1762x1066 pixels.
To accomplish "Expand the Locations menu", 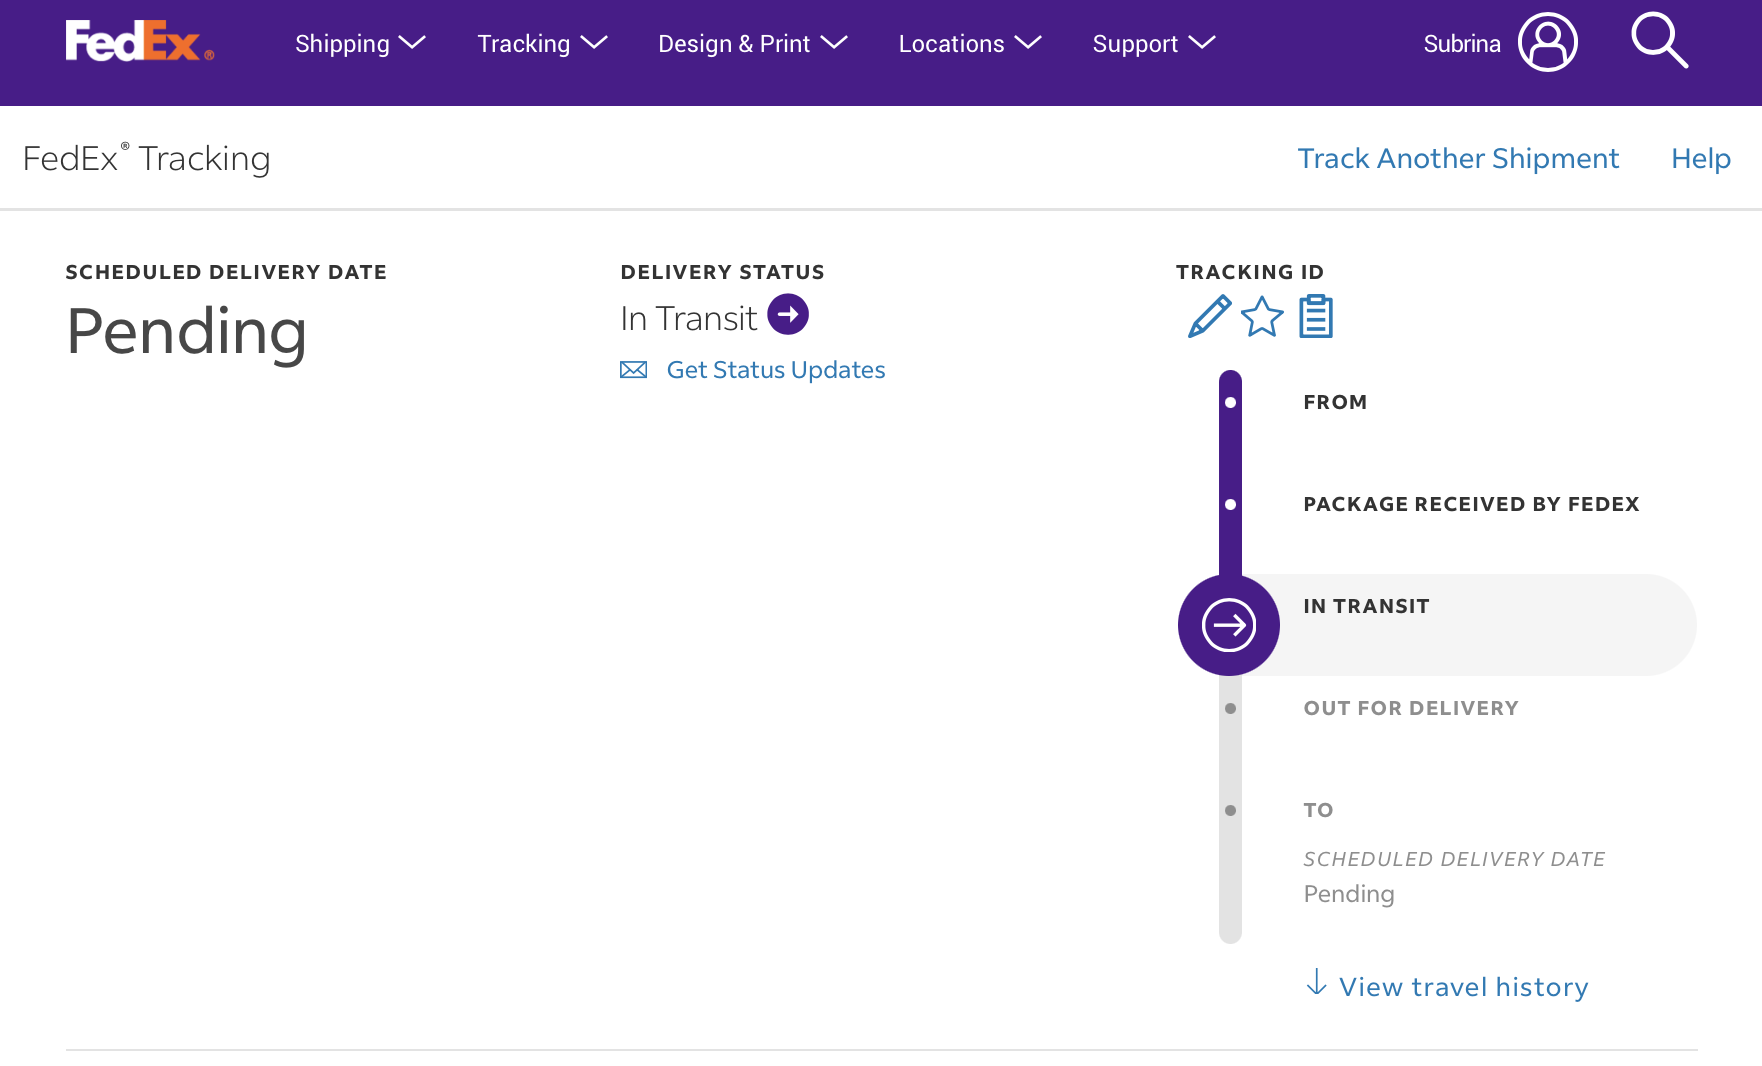I will (x=970, y=43).
